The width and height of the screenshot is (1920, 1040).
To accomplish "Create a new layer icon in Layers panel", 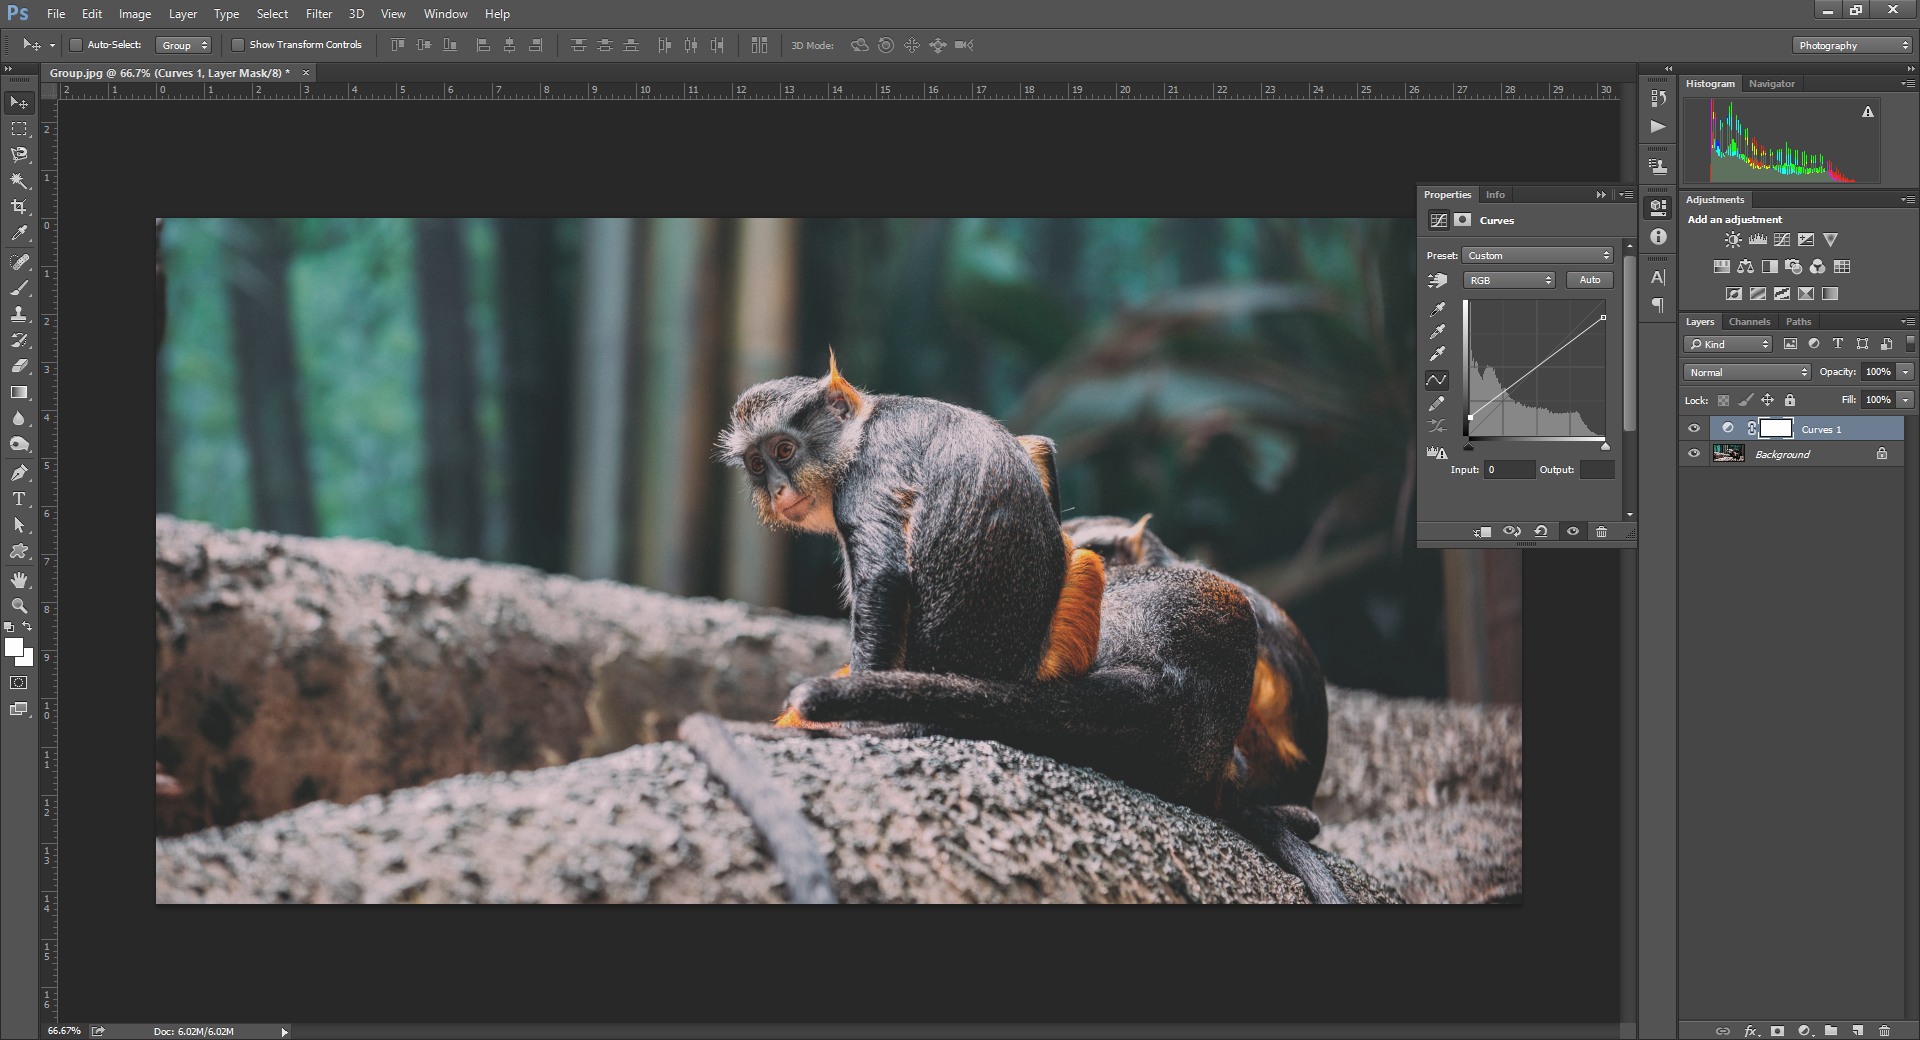I will (1857, 1030).
